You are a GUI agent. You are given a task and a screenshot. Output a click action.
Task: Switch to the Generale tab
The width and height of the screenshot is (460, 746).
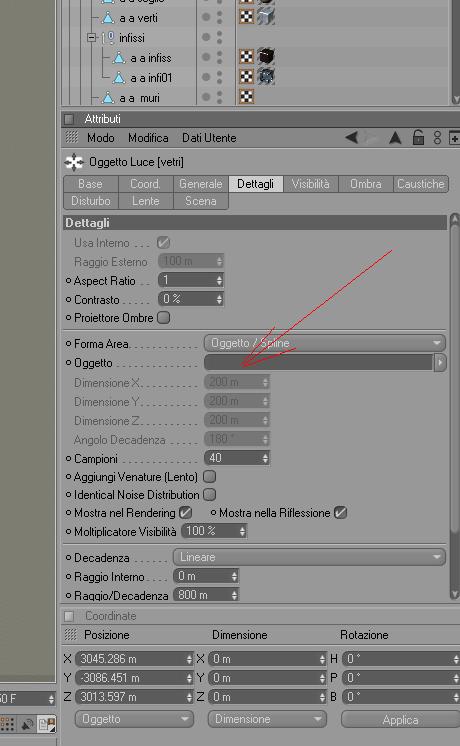201,184
